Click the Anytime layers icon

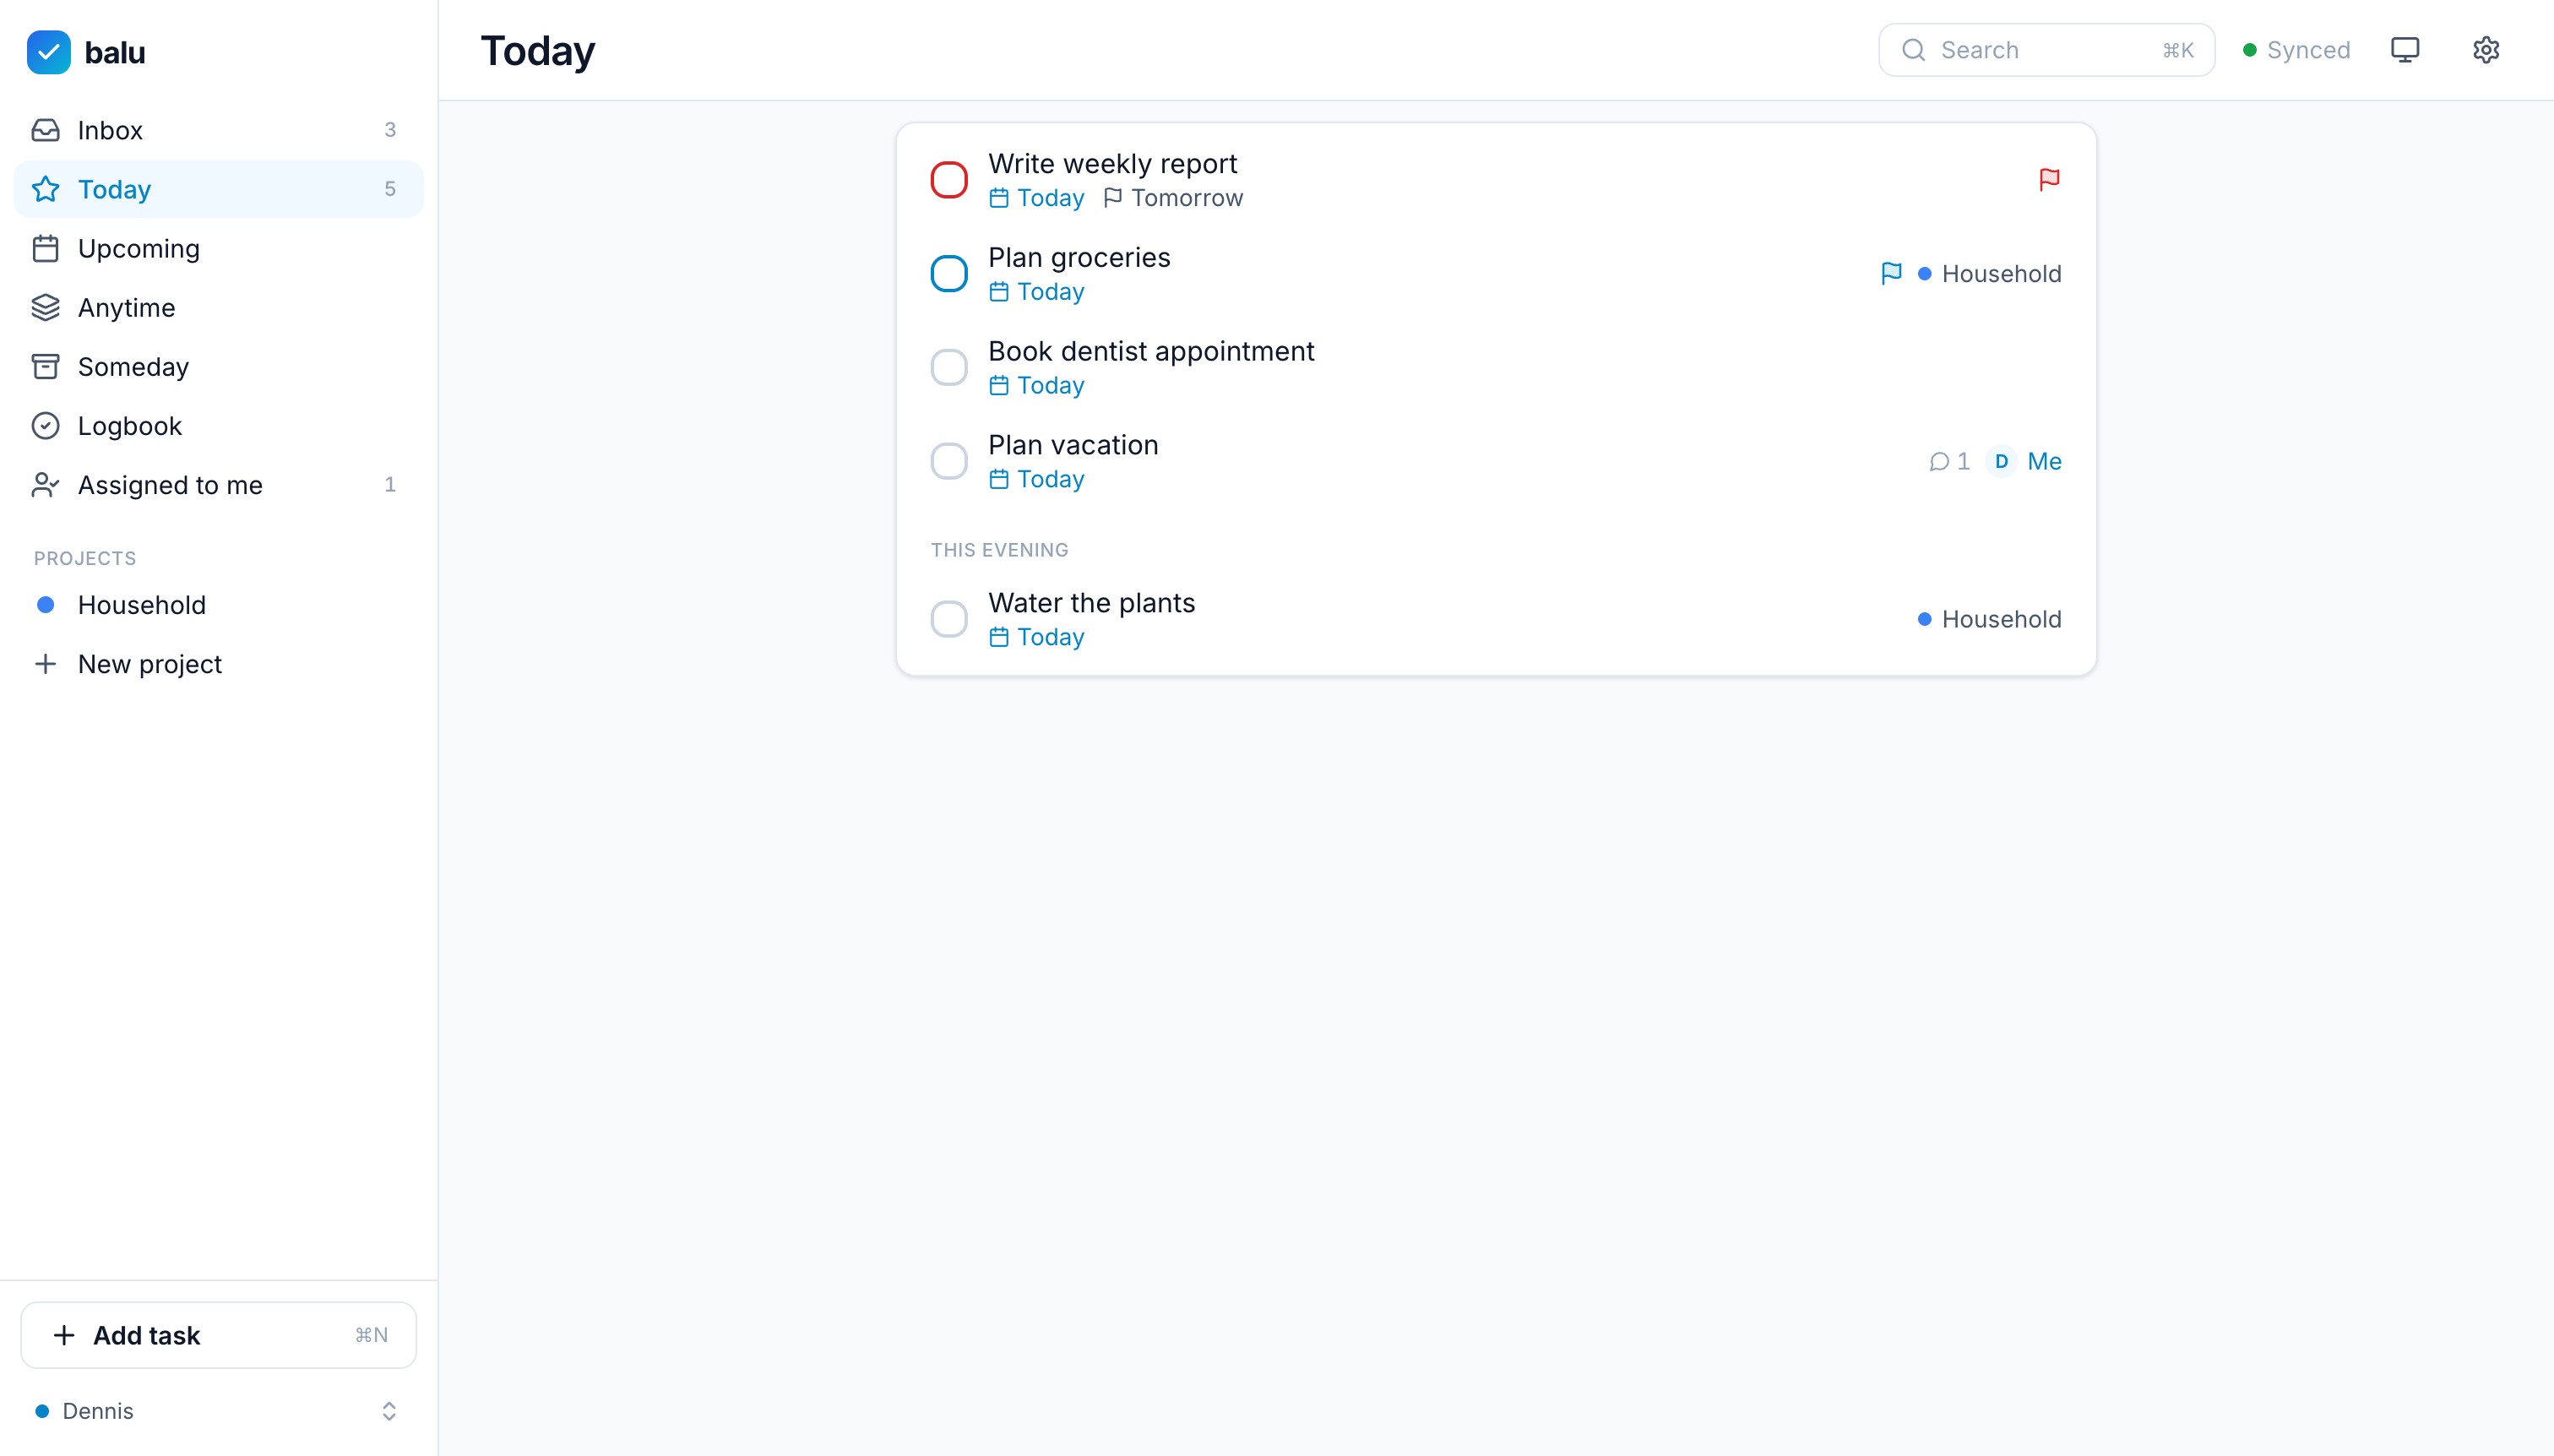[45, 307]
